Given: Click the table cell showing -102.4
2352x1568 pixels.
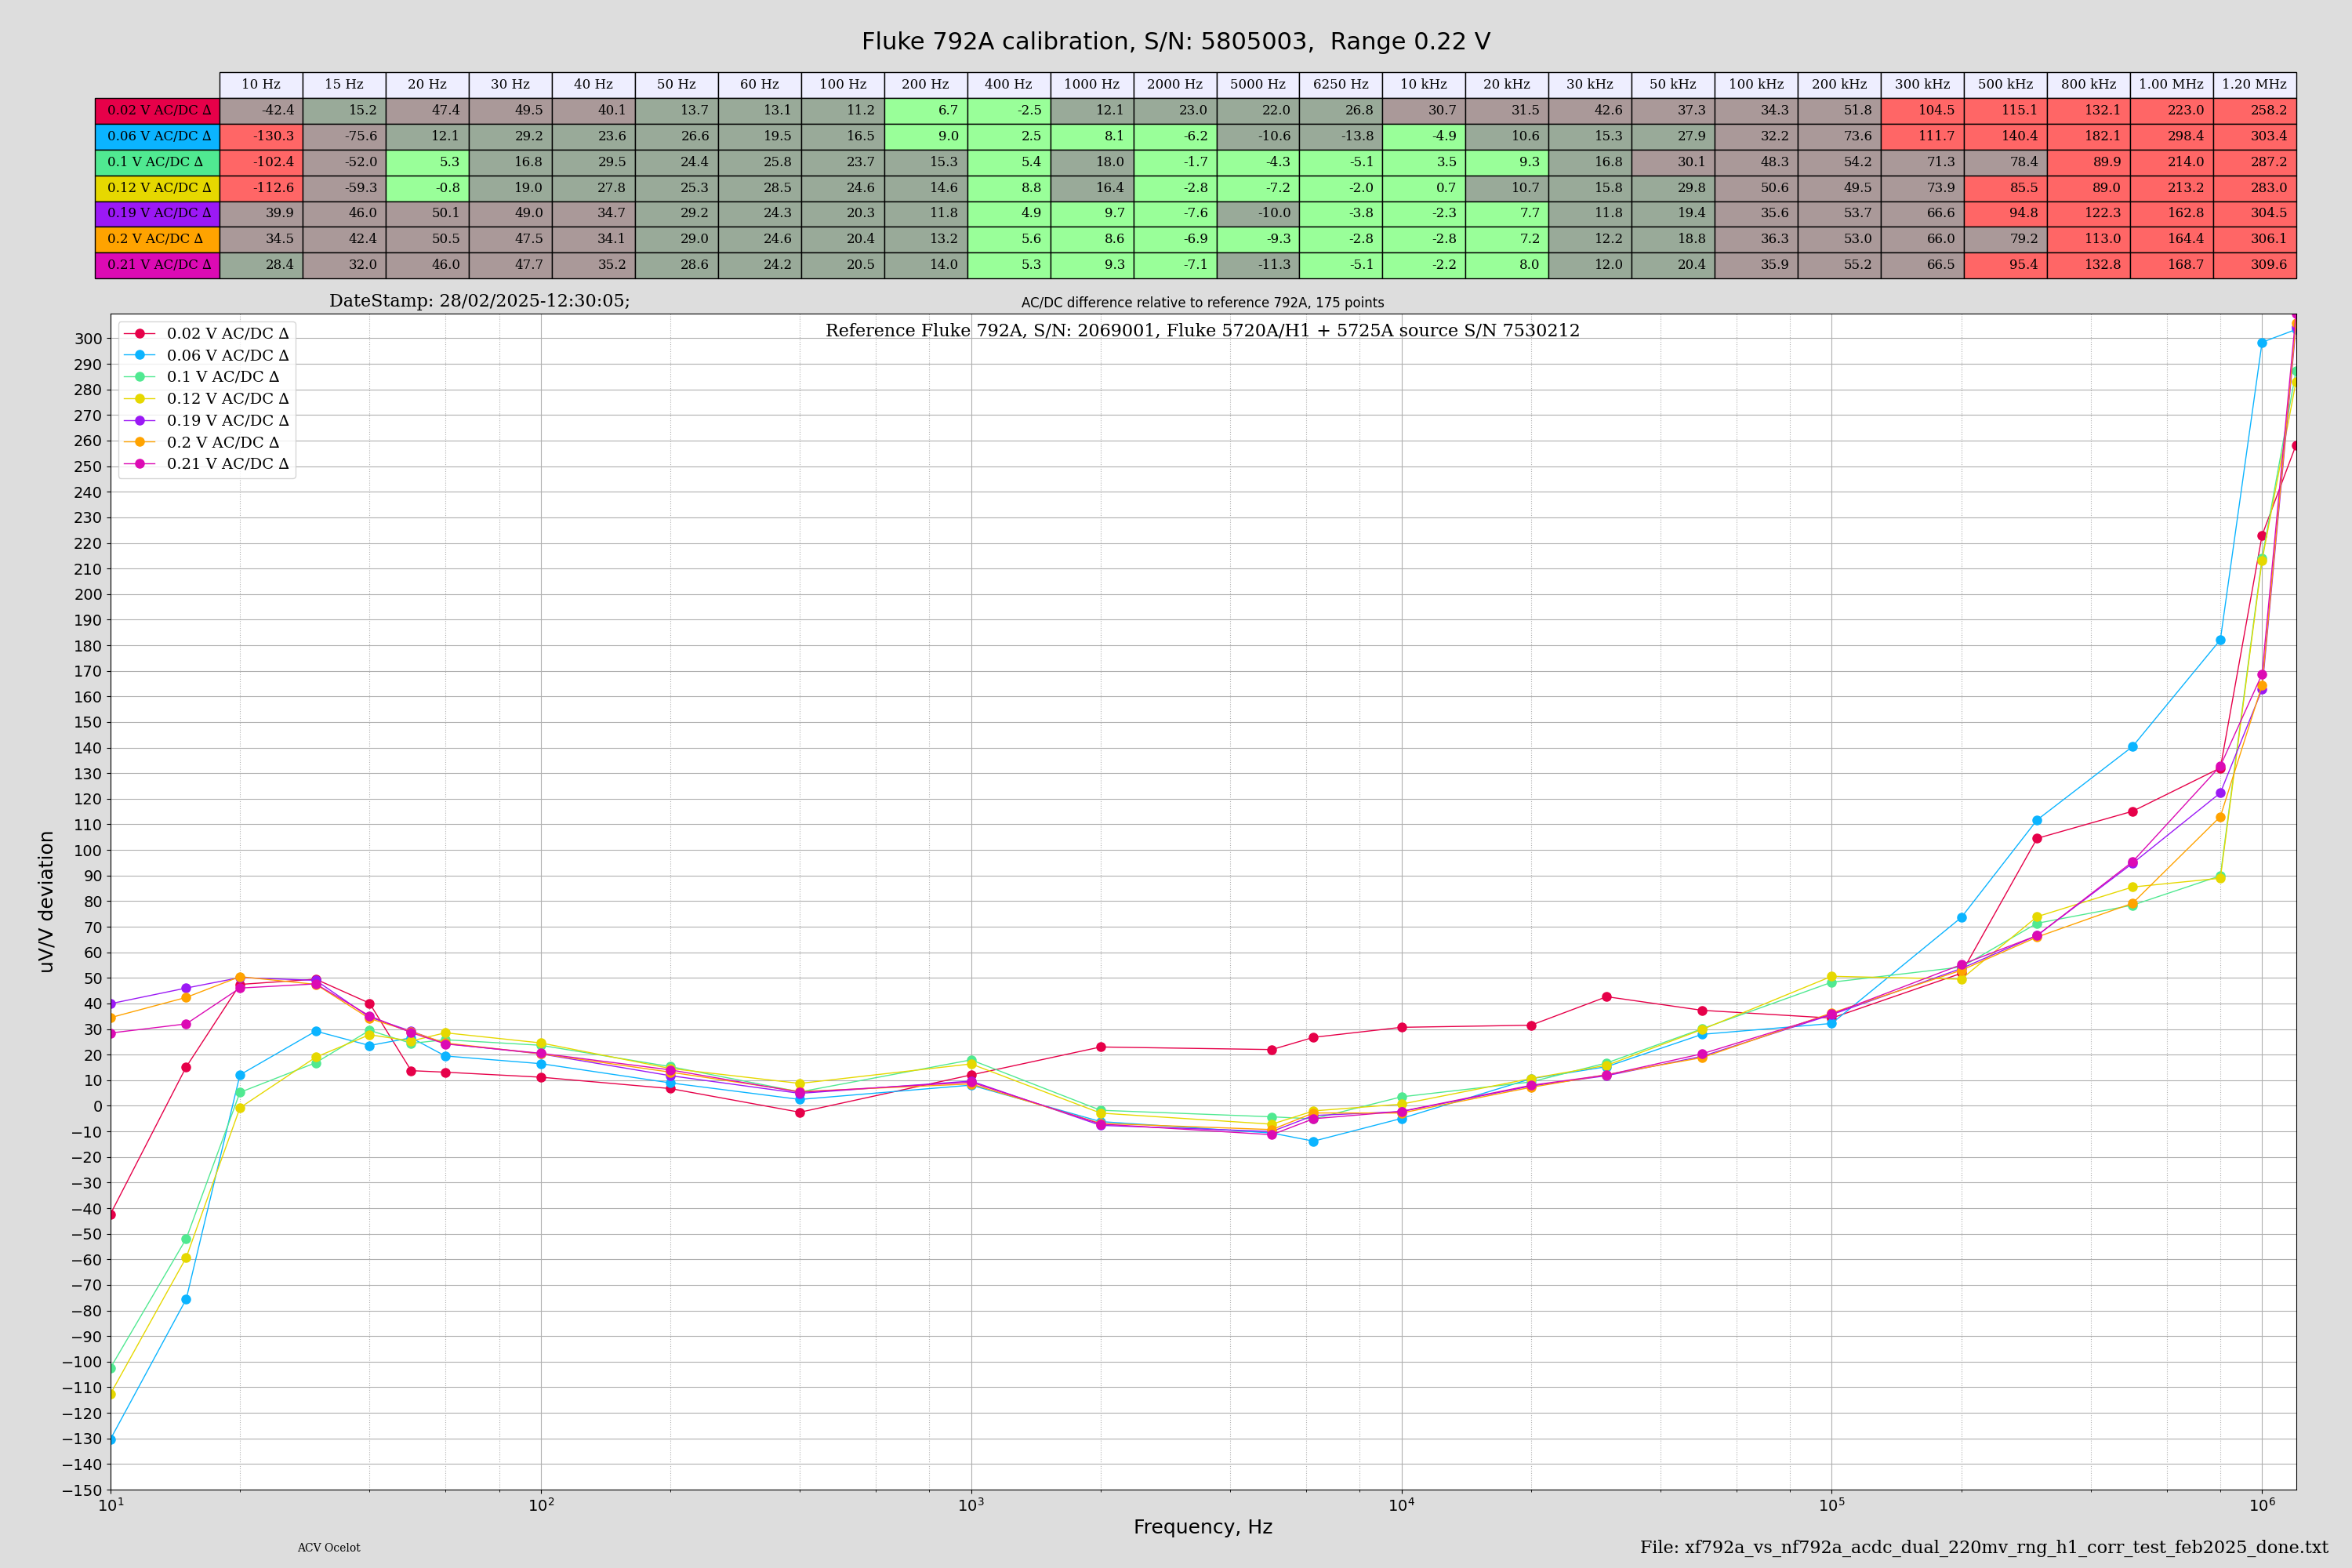Looking at the screenshot, I should 261,162.
